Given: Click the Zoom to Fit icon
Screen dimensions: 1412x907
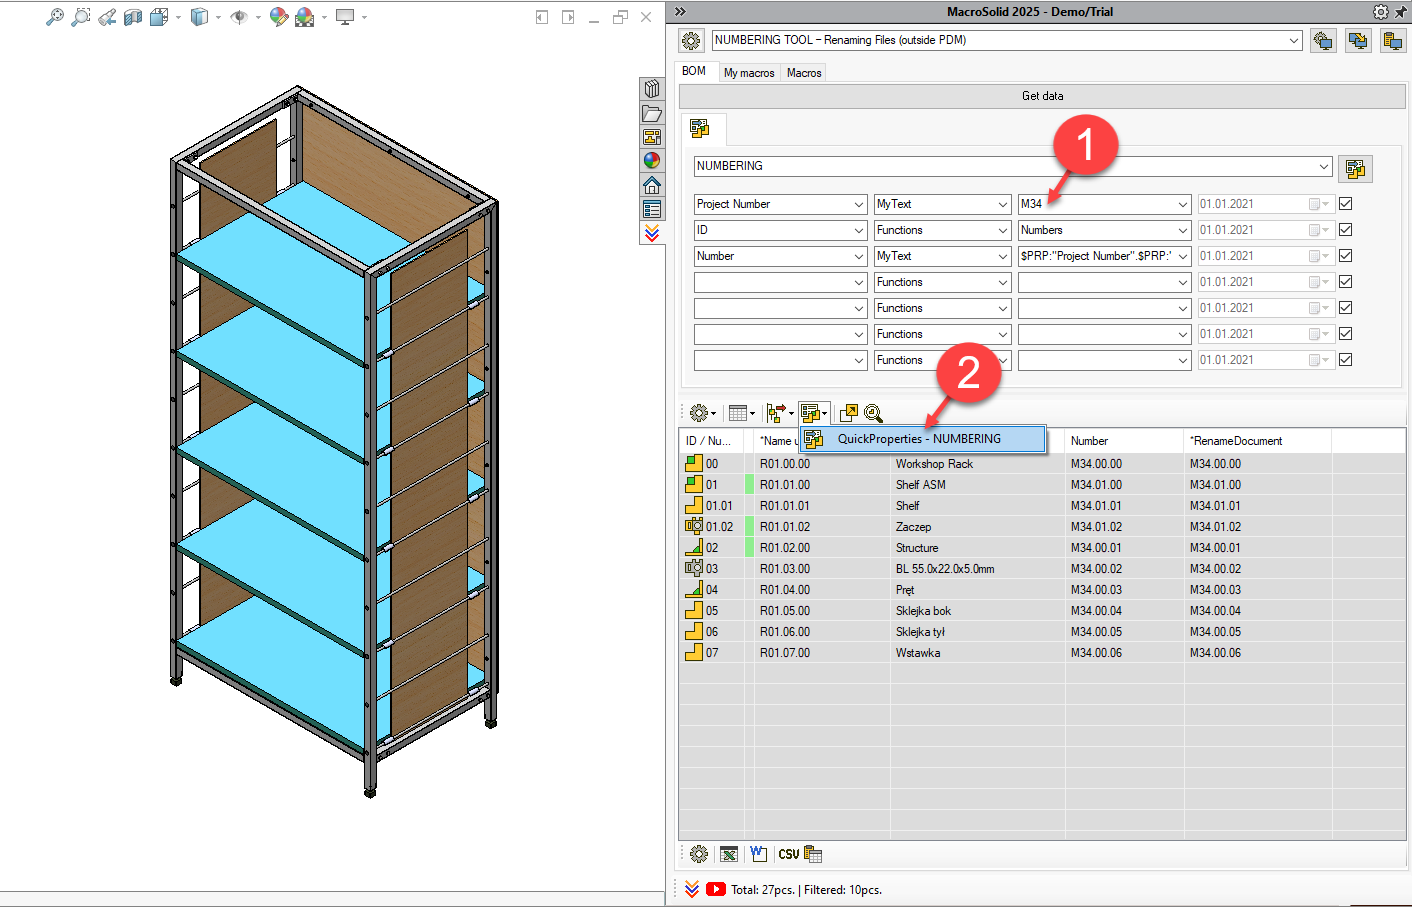Looking at the screenshot, I should (55, 17).
